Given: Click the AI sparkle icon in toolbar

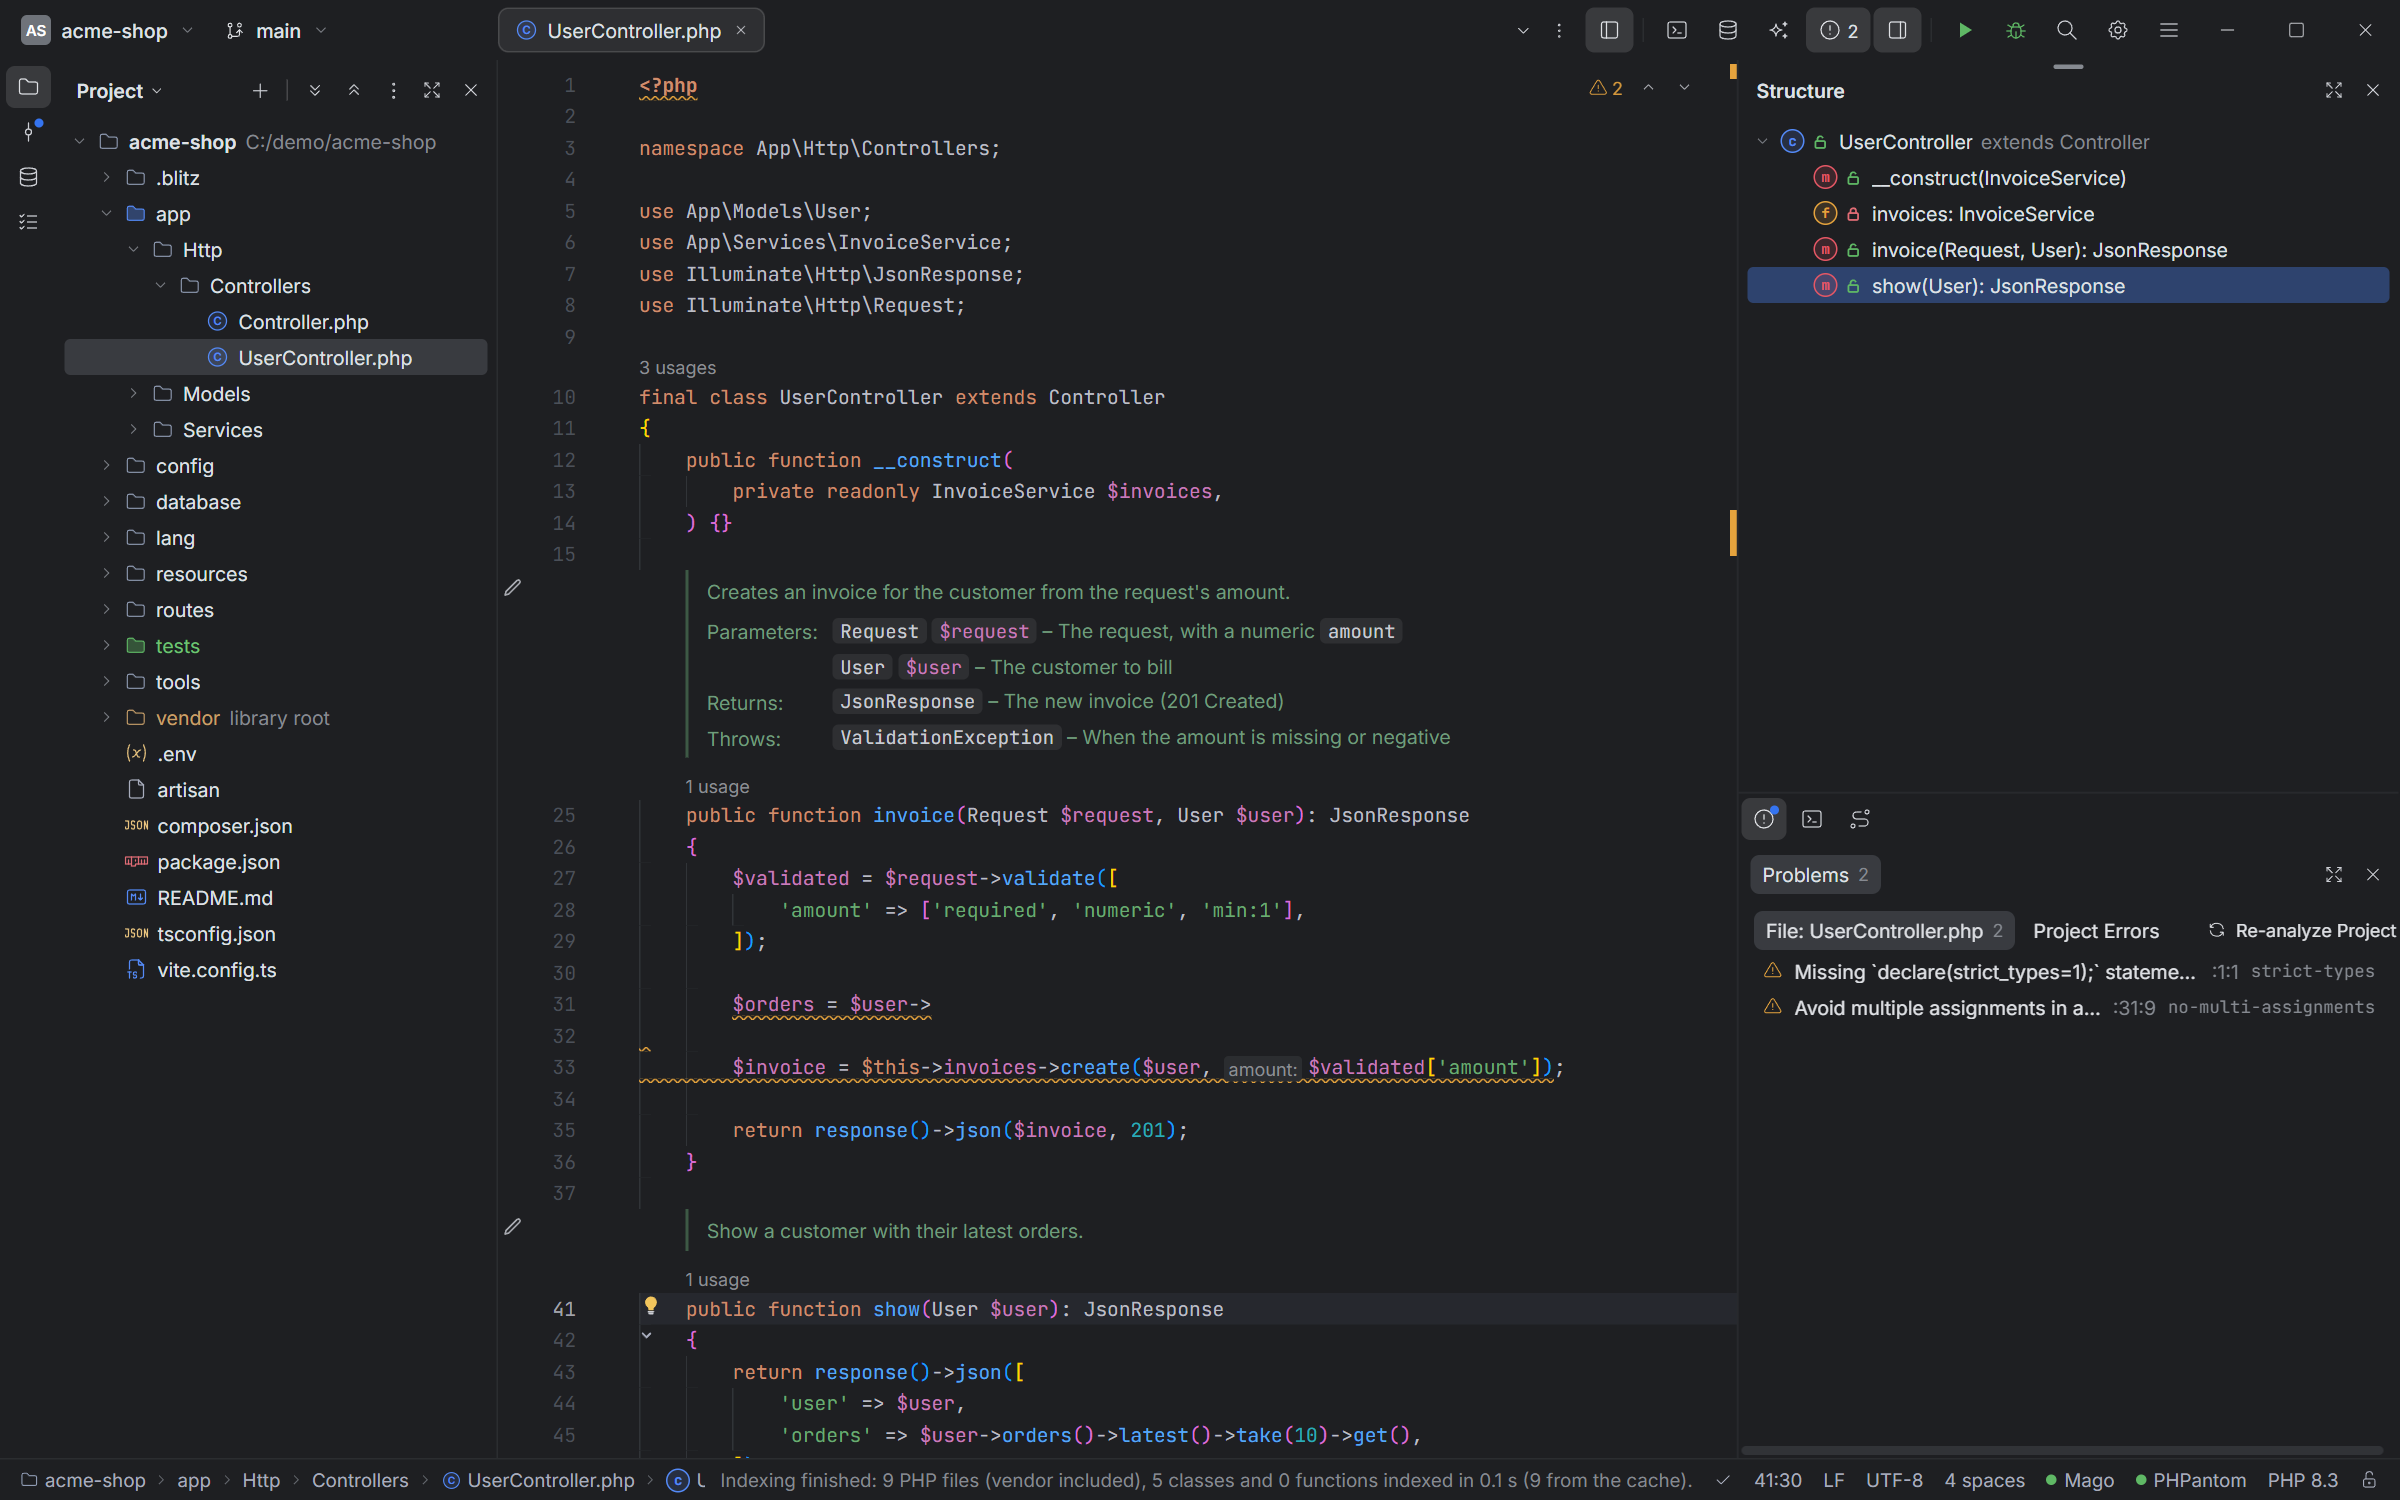Looking at the screenshot, I should pyautogui.click(x=1778, y=30).
